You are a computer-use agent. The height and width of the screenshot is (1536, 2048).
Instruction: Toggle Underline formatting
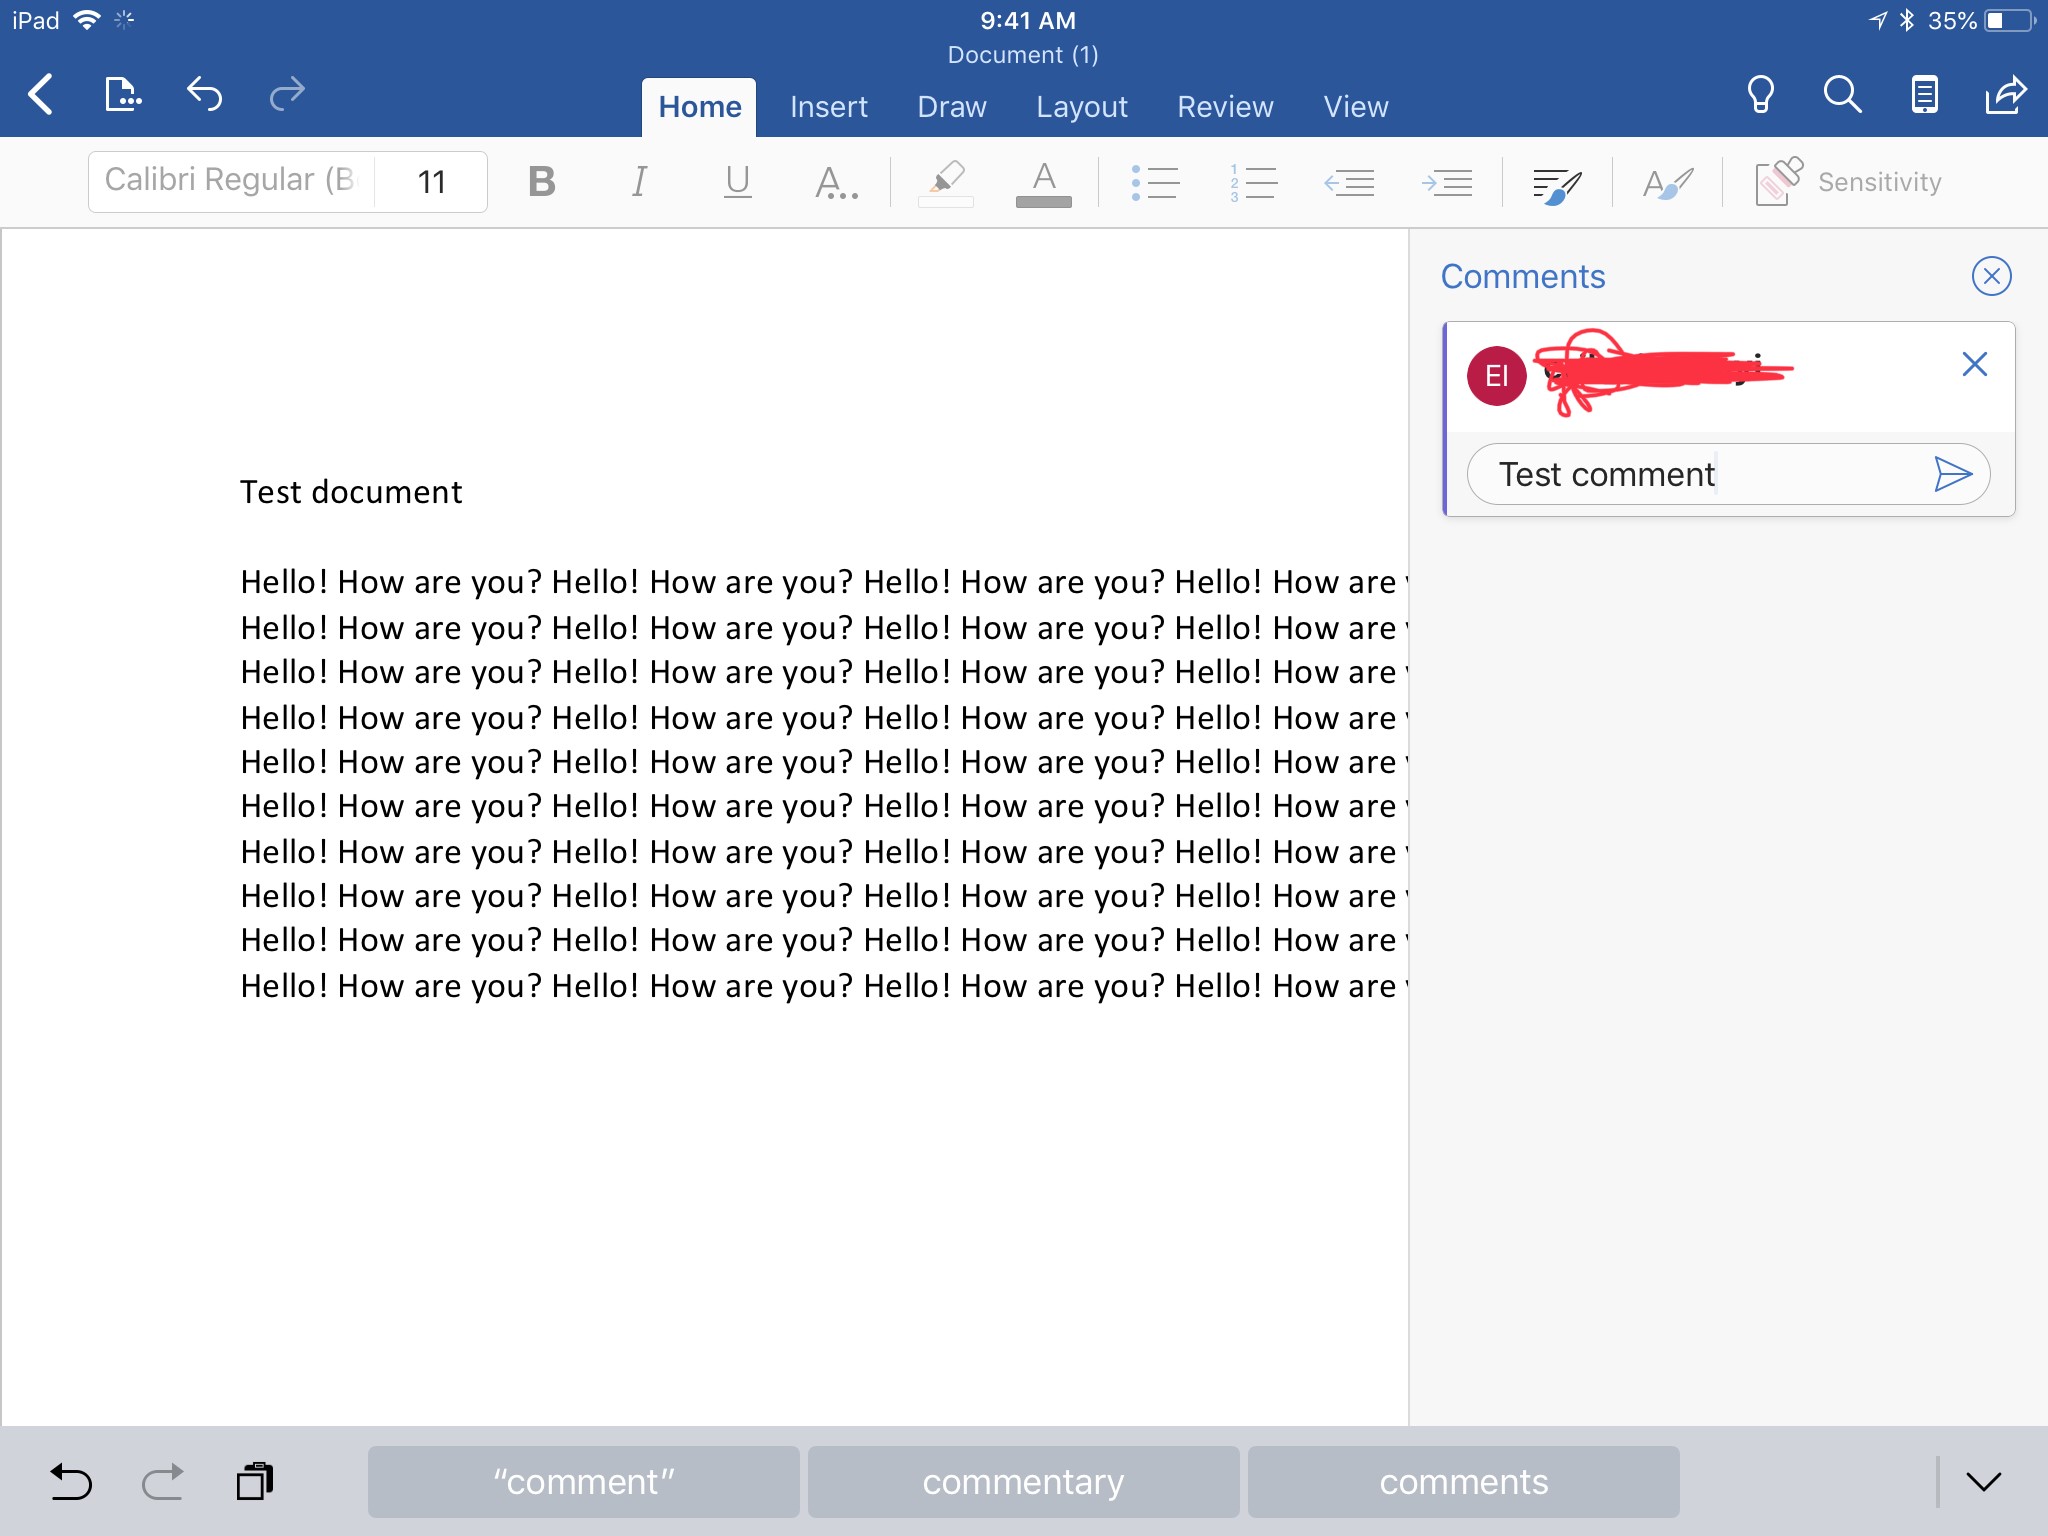click(x=738, y=182)
